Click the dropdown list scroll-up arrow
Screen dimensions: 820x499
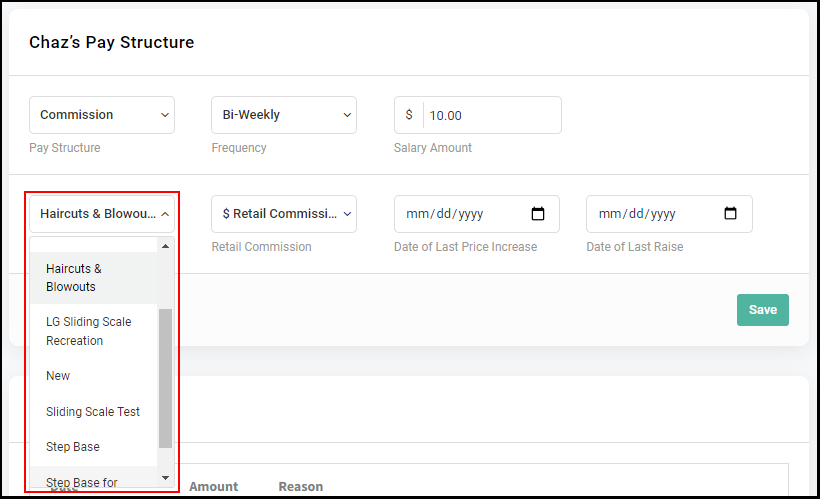[165, 246]
